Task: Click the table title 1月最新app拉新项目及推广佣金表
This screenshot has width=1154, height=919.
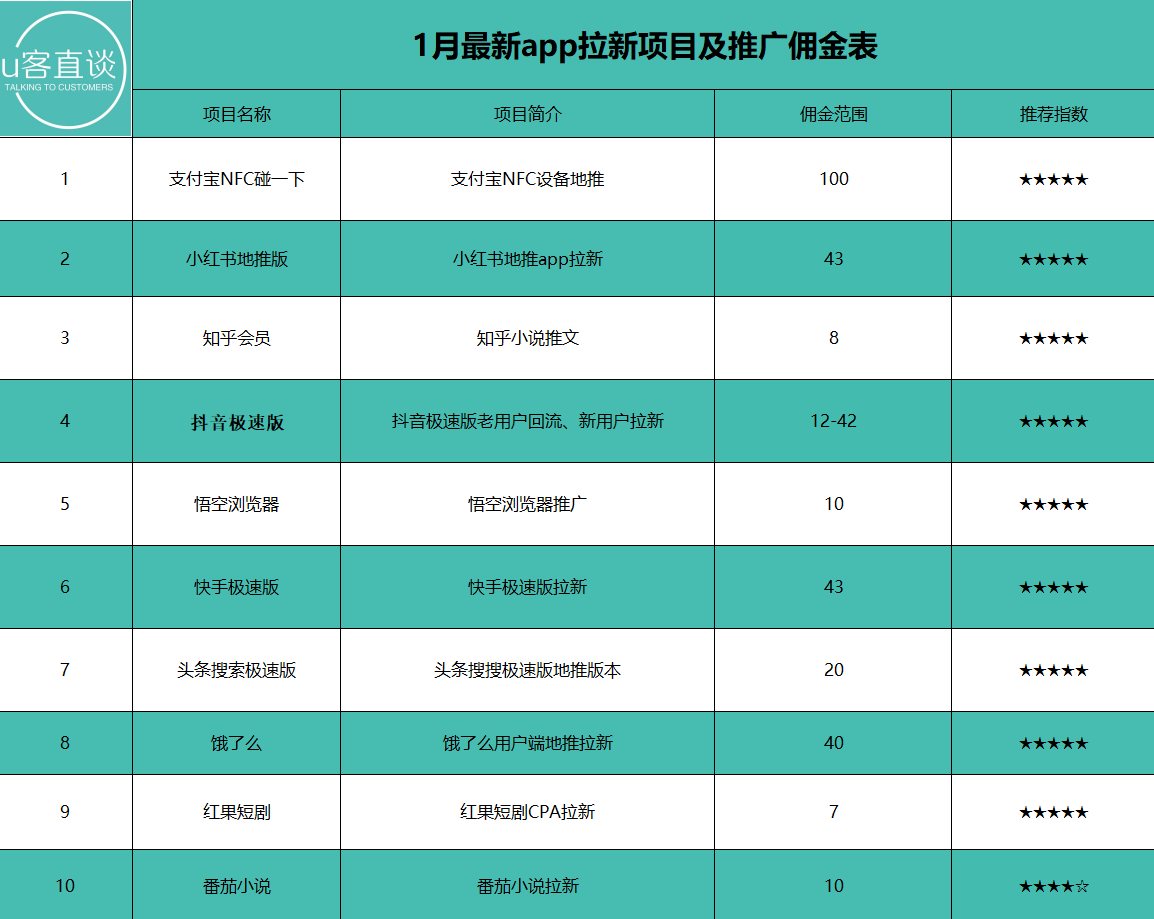Action: (645, 46)
